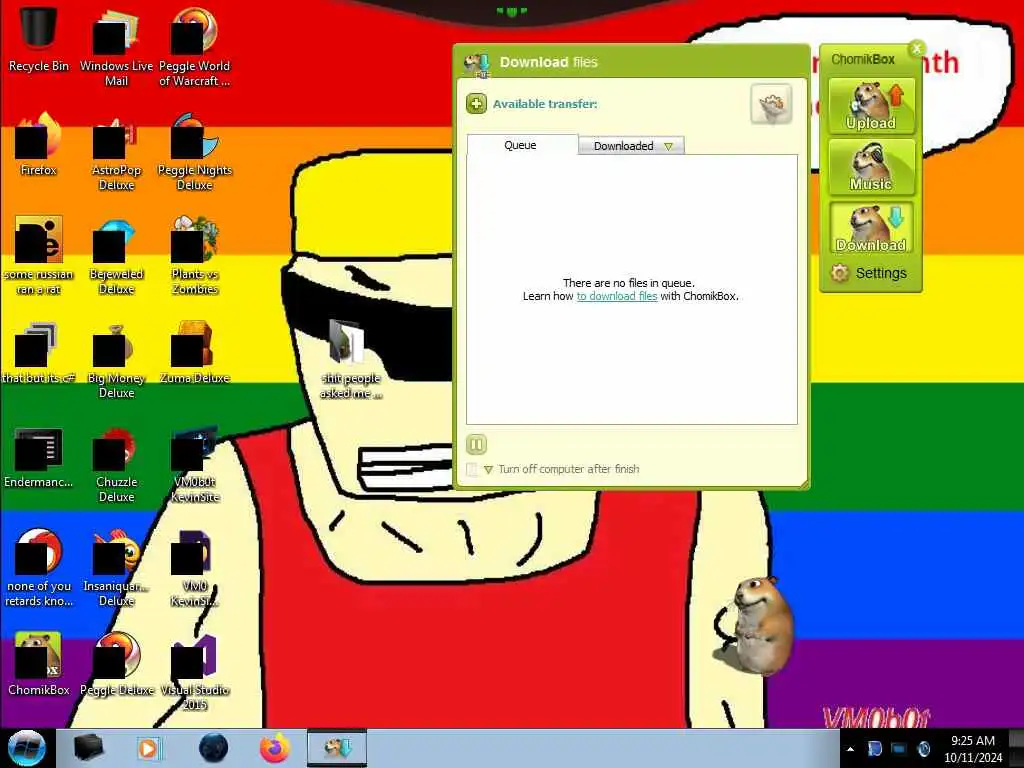Click the dark globe taskbar icon
Screen dimensions: 1024x768
213,748
